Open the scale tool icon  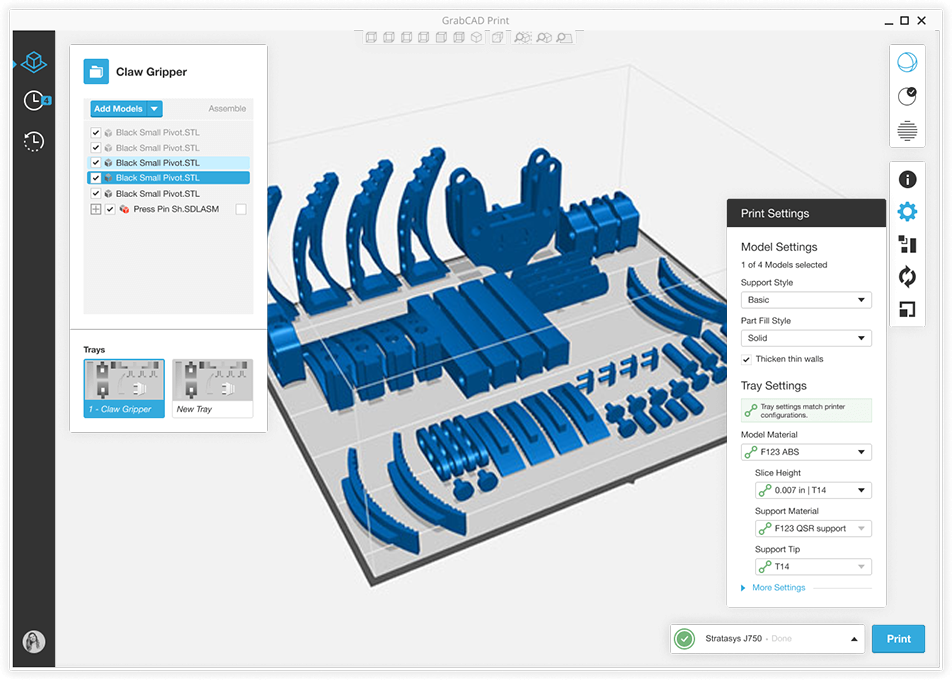point(907,310)
